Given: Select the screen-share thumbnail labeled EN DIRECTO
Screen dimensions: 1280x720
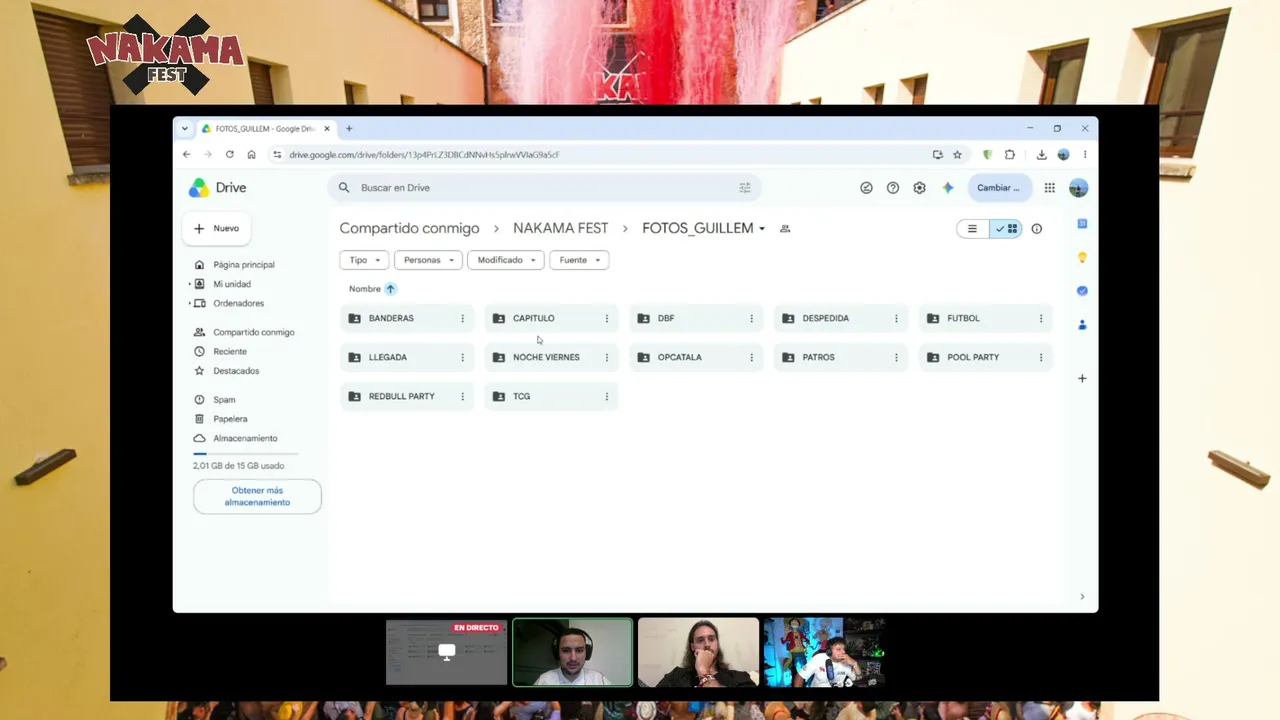Looking at the screenshot, I should [447, 652].
